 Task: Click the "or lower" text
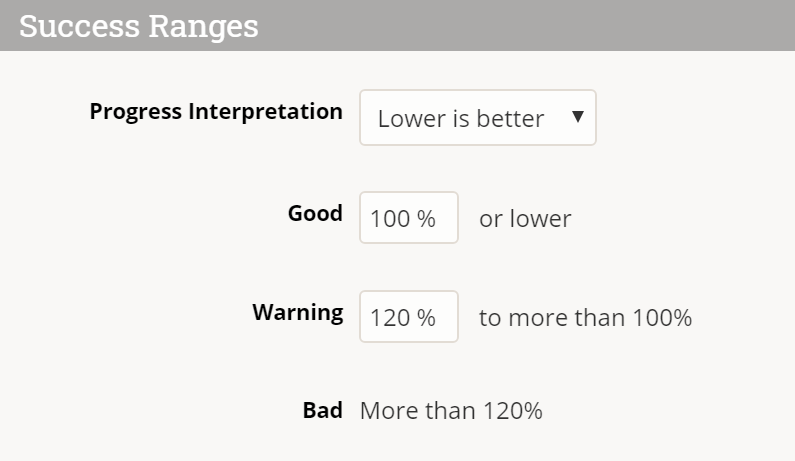tap(525, 219)
